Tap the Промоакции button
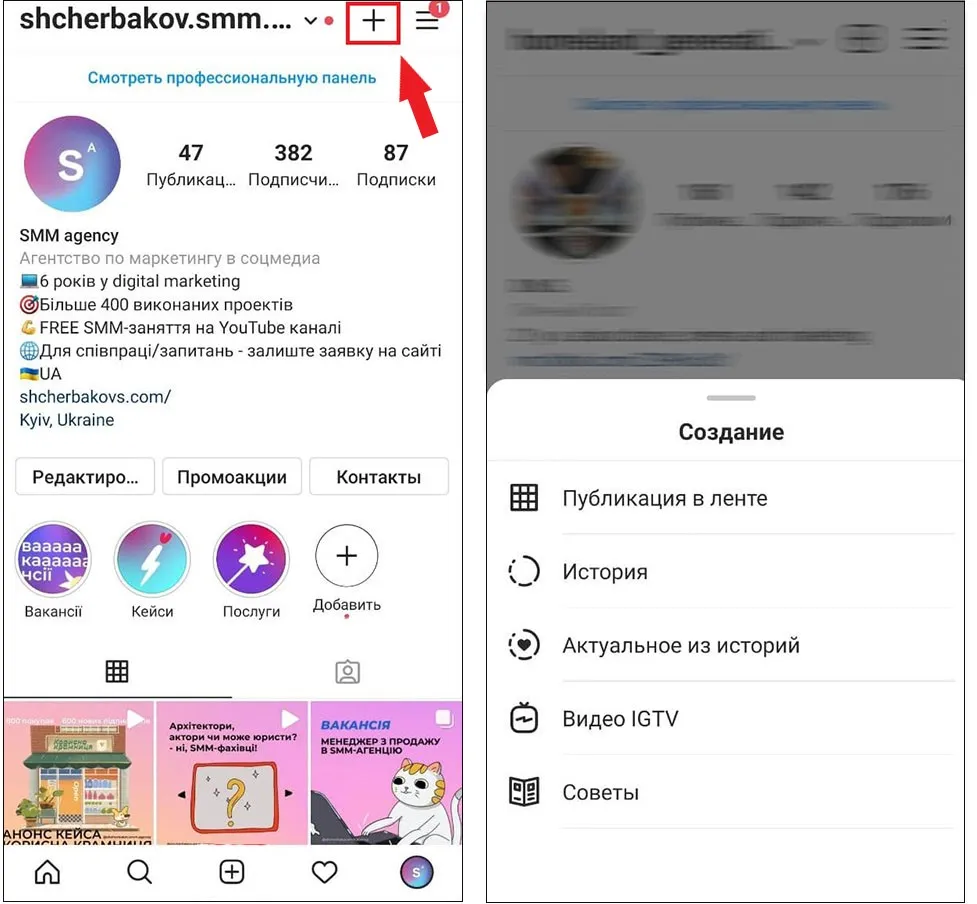Screen dimensions: 977x904 pos(232,477)
